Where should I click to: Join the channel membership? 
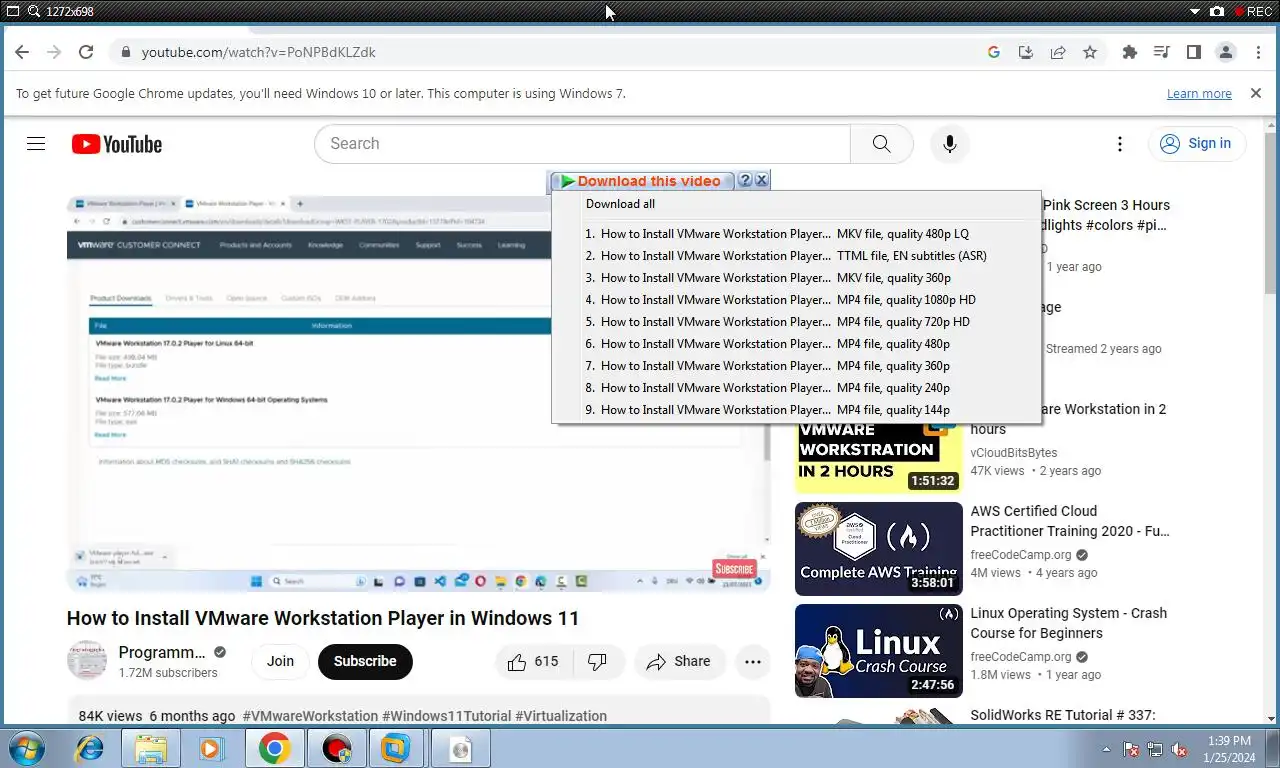coord(280,661)
